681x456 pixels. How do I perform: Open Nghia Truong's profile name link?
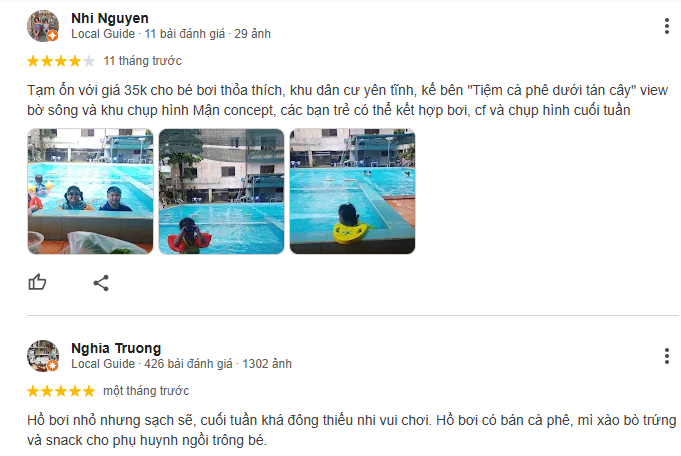click(116, 348)
